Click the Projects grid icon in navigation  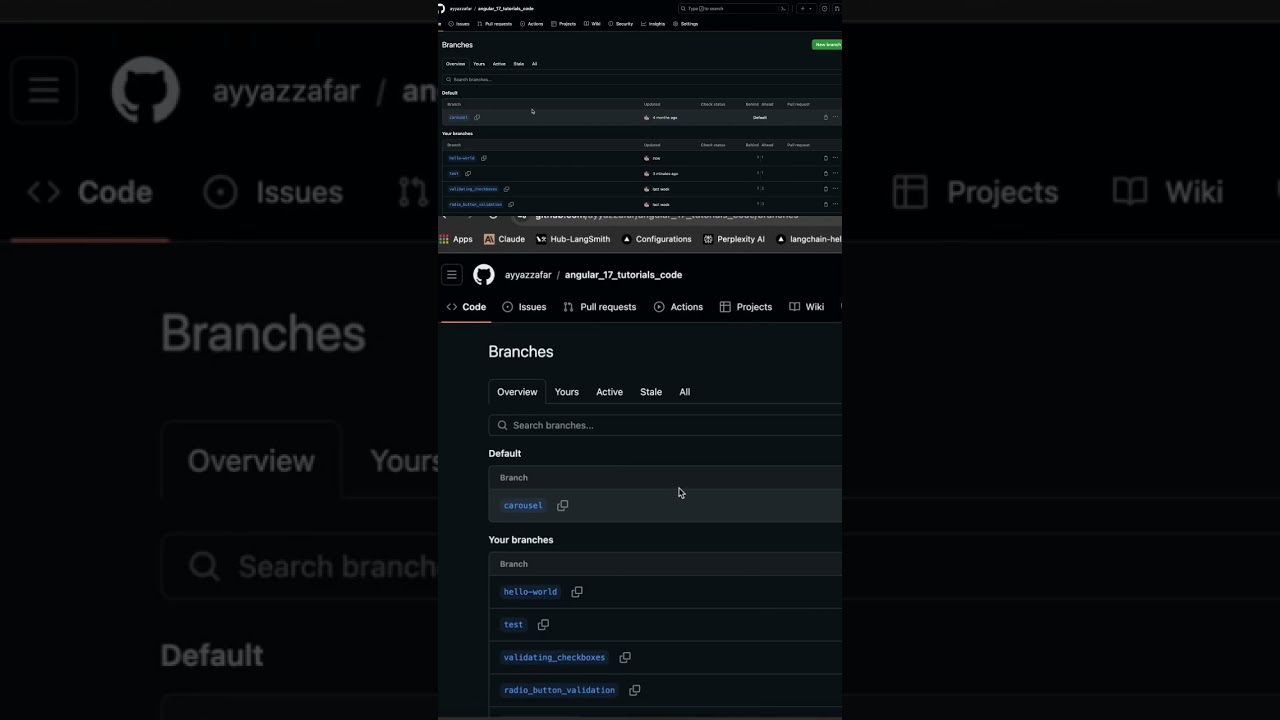[725, 307]
